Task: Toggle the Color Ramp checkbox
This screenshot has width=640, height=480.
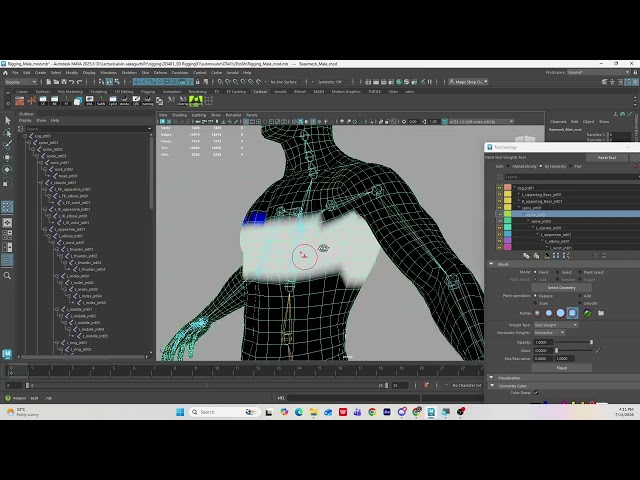Action: [x=536, y=393]
